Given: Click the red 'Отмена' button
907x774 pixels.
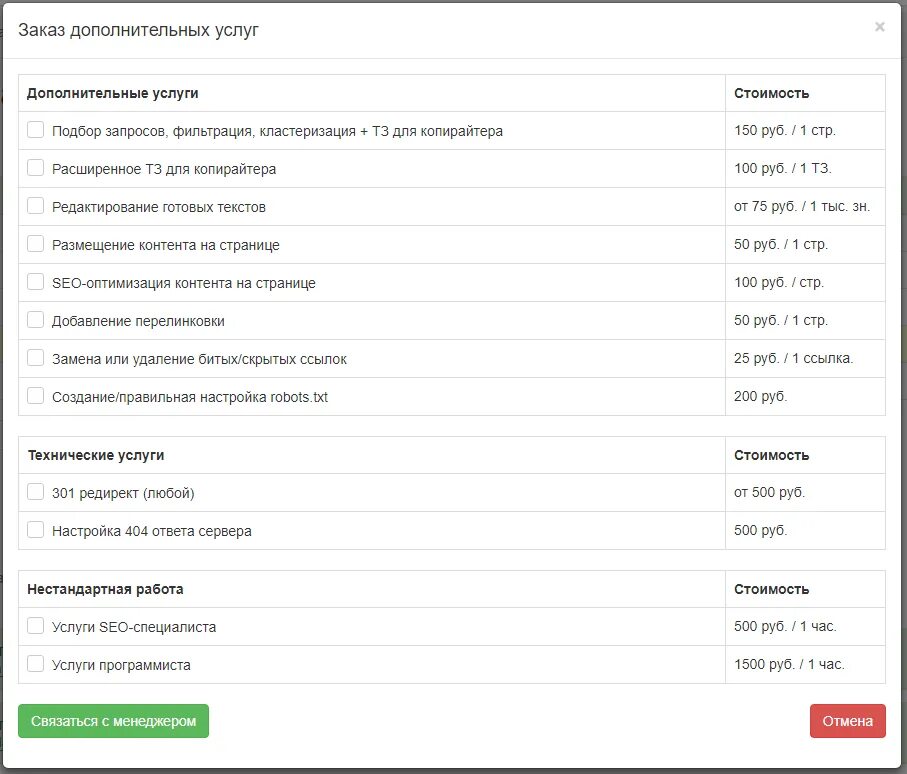Looking at the screenshot, I should point(847,721).
